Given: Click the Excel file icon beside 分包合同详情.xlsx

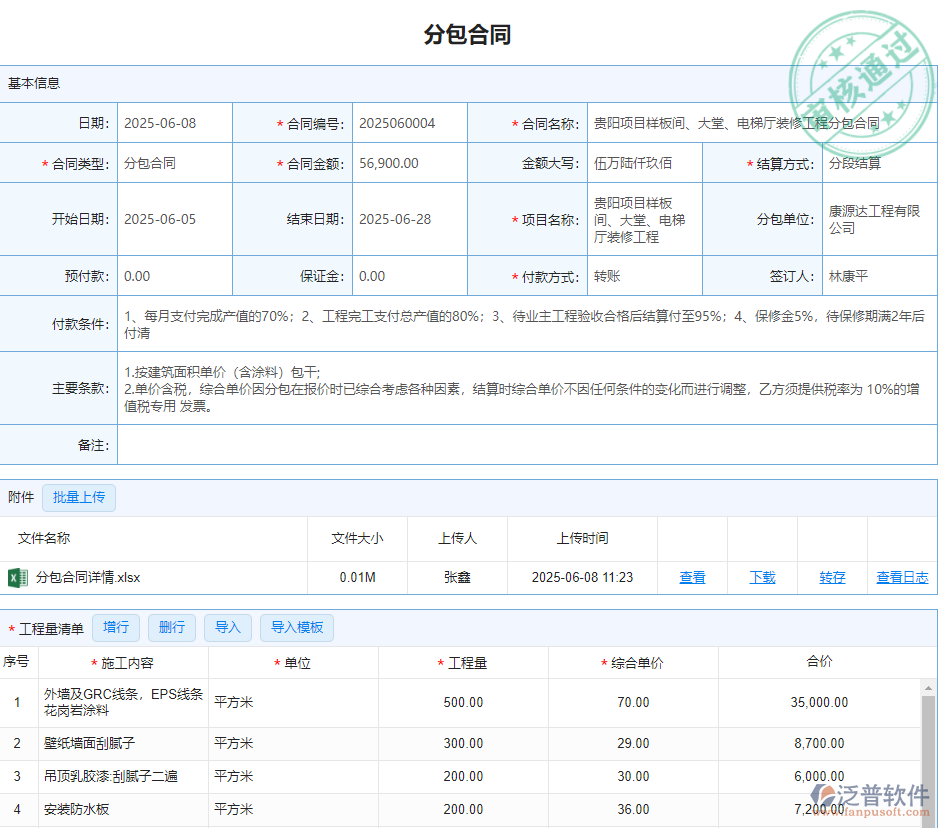Looking at the screenshot, I should [x=21, y=577].
